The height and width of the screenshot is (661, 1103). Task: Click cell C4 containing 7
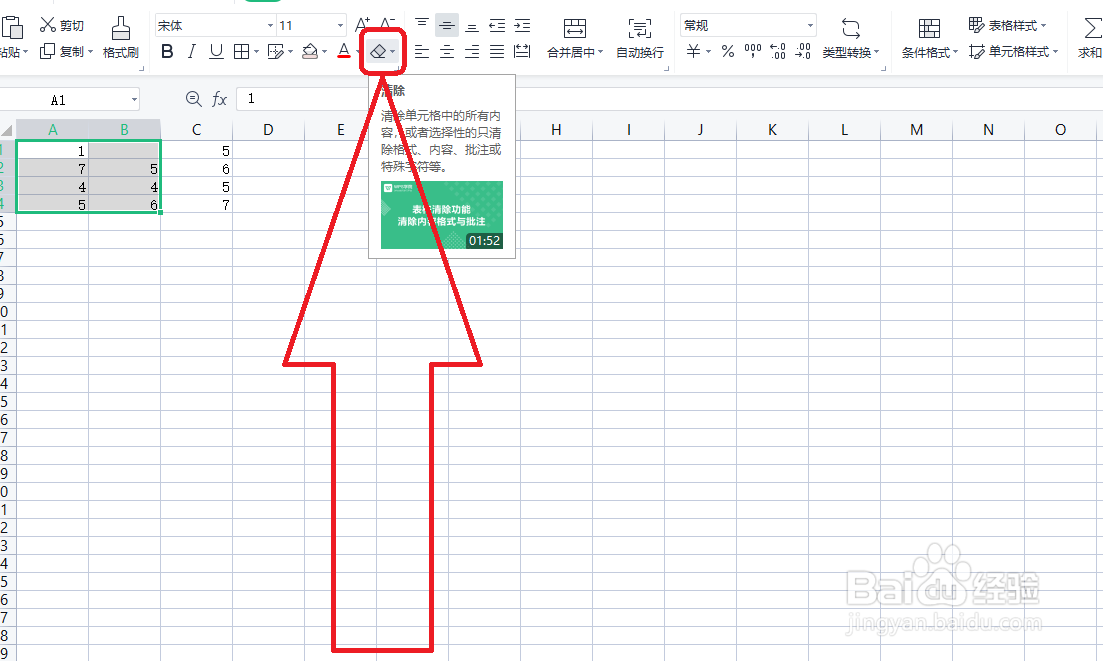[196, 205]
